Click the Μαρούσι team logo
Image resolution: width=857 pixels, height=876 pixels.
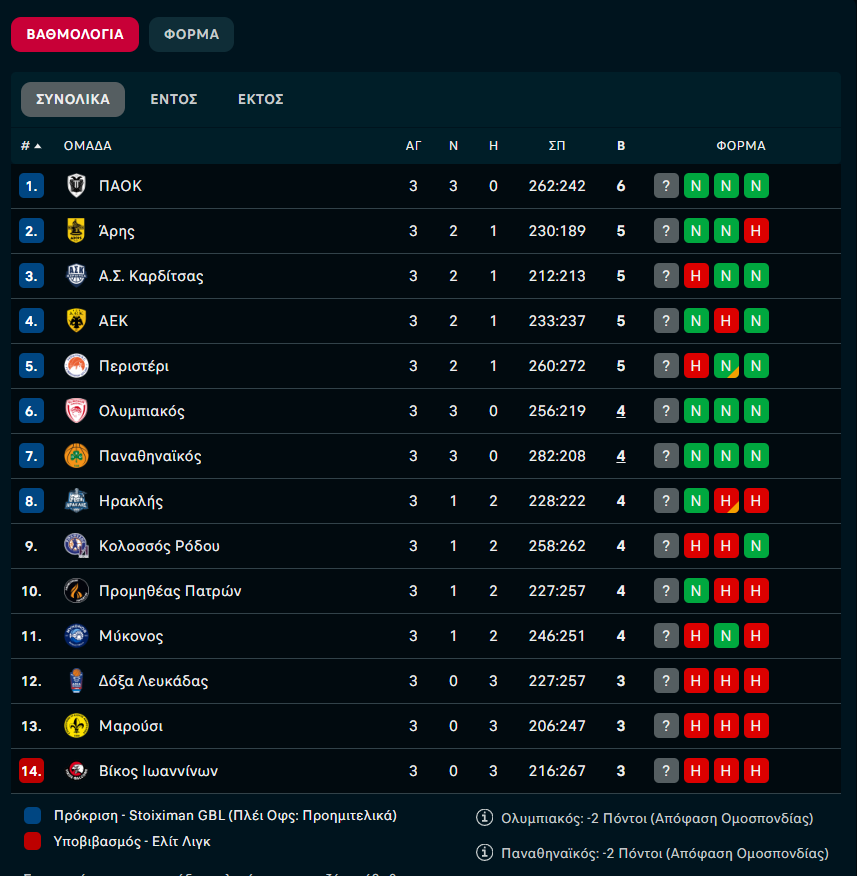tap(76, 726)
